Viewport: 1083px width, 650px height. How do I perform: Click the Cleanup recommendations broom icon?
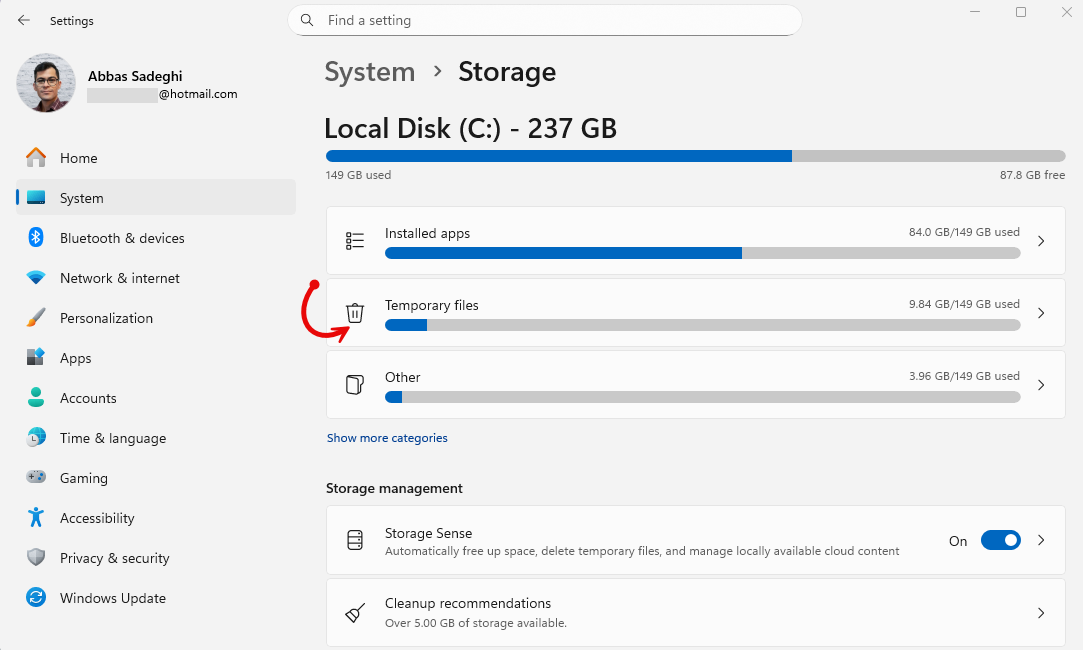355,613
